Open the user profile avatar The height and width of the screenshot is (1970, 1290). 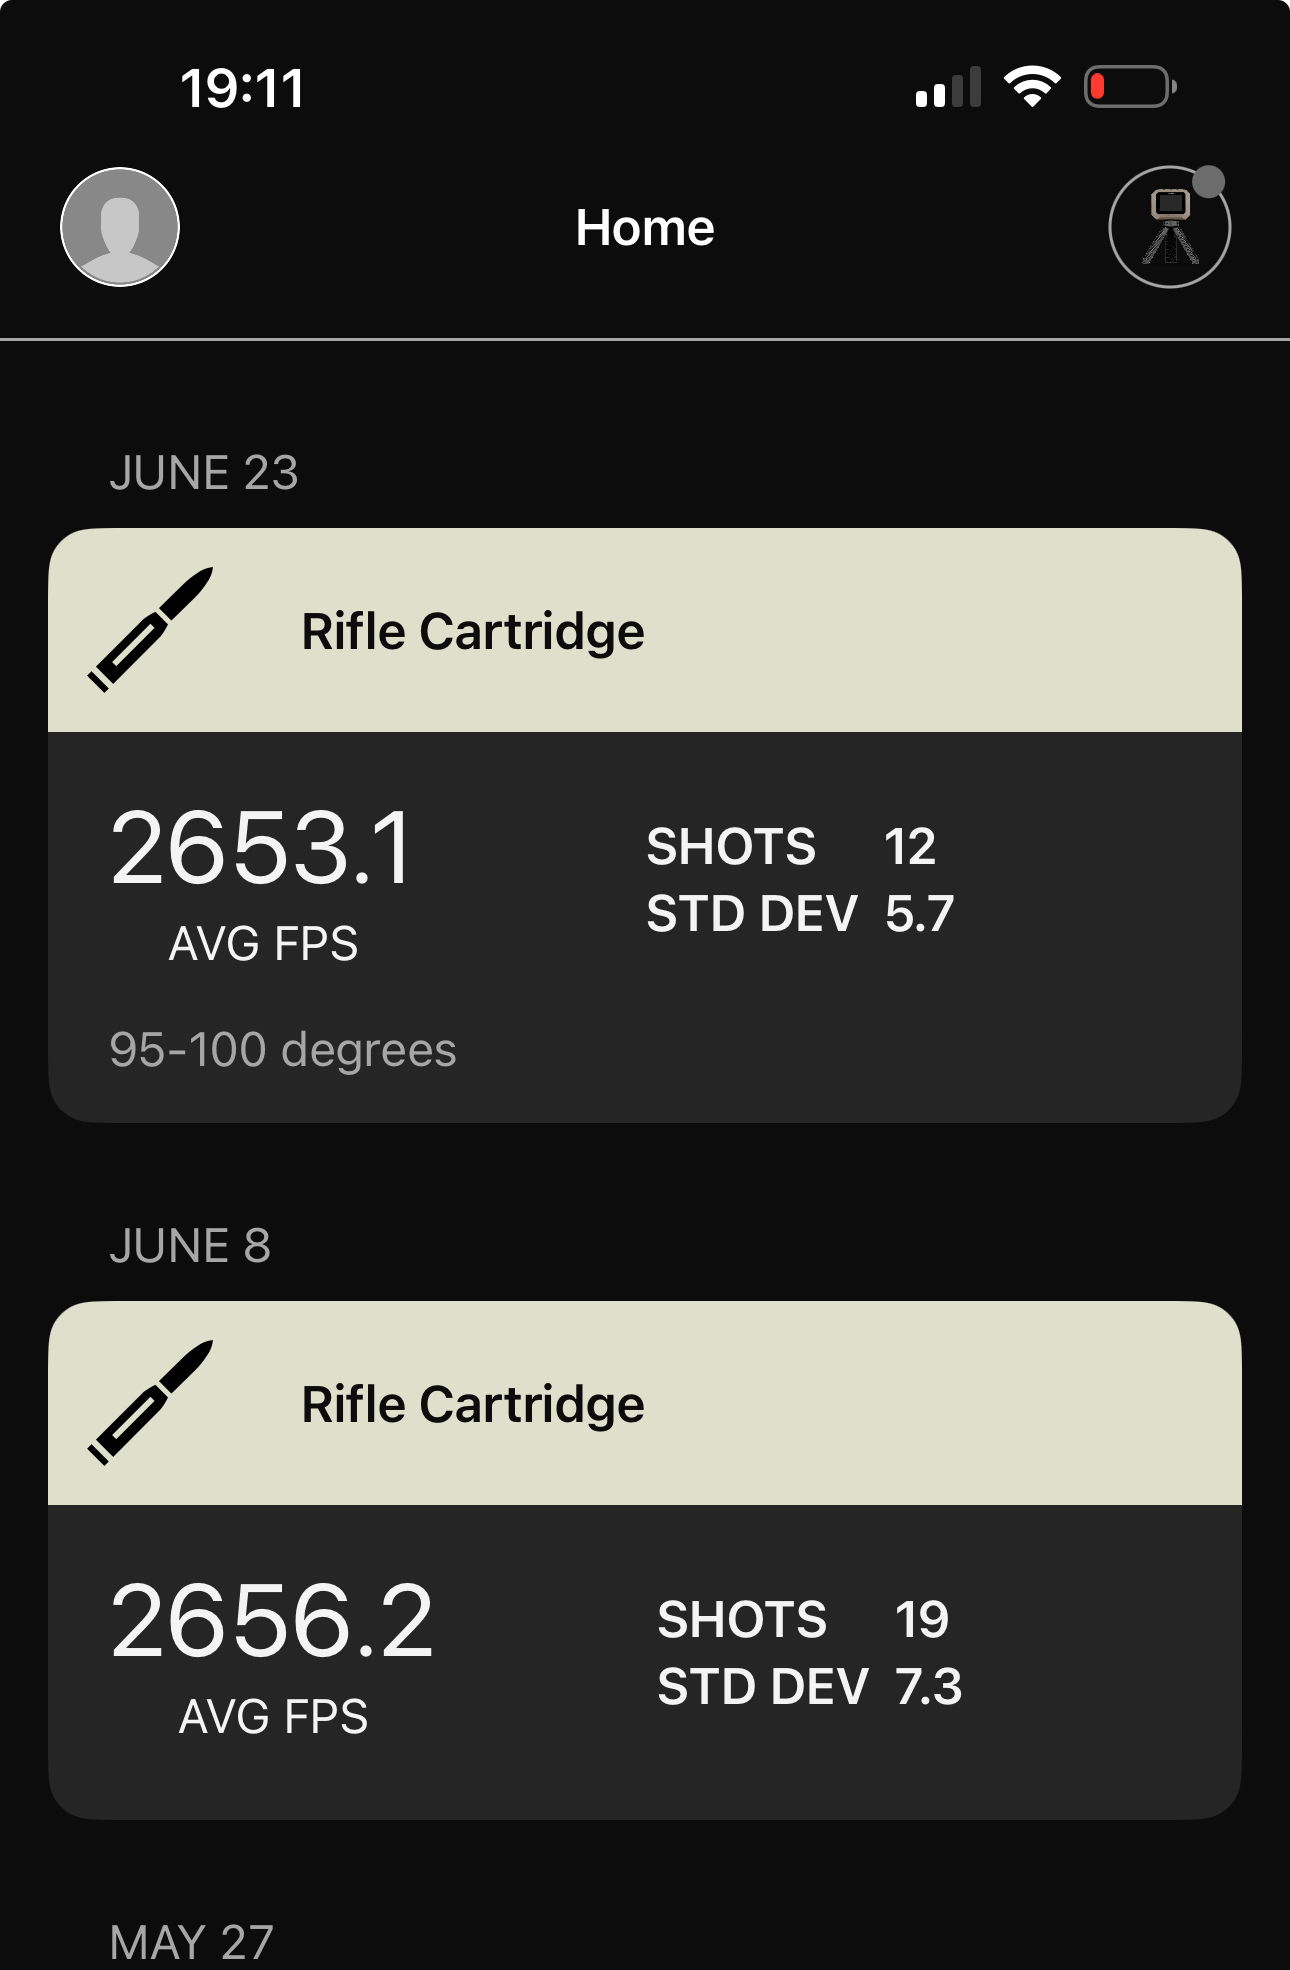tap(120, 227)
